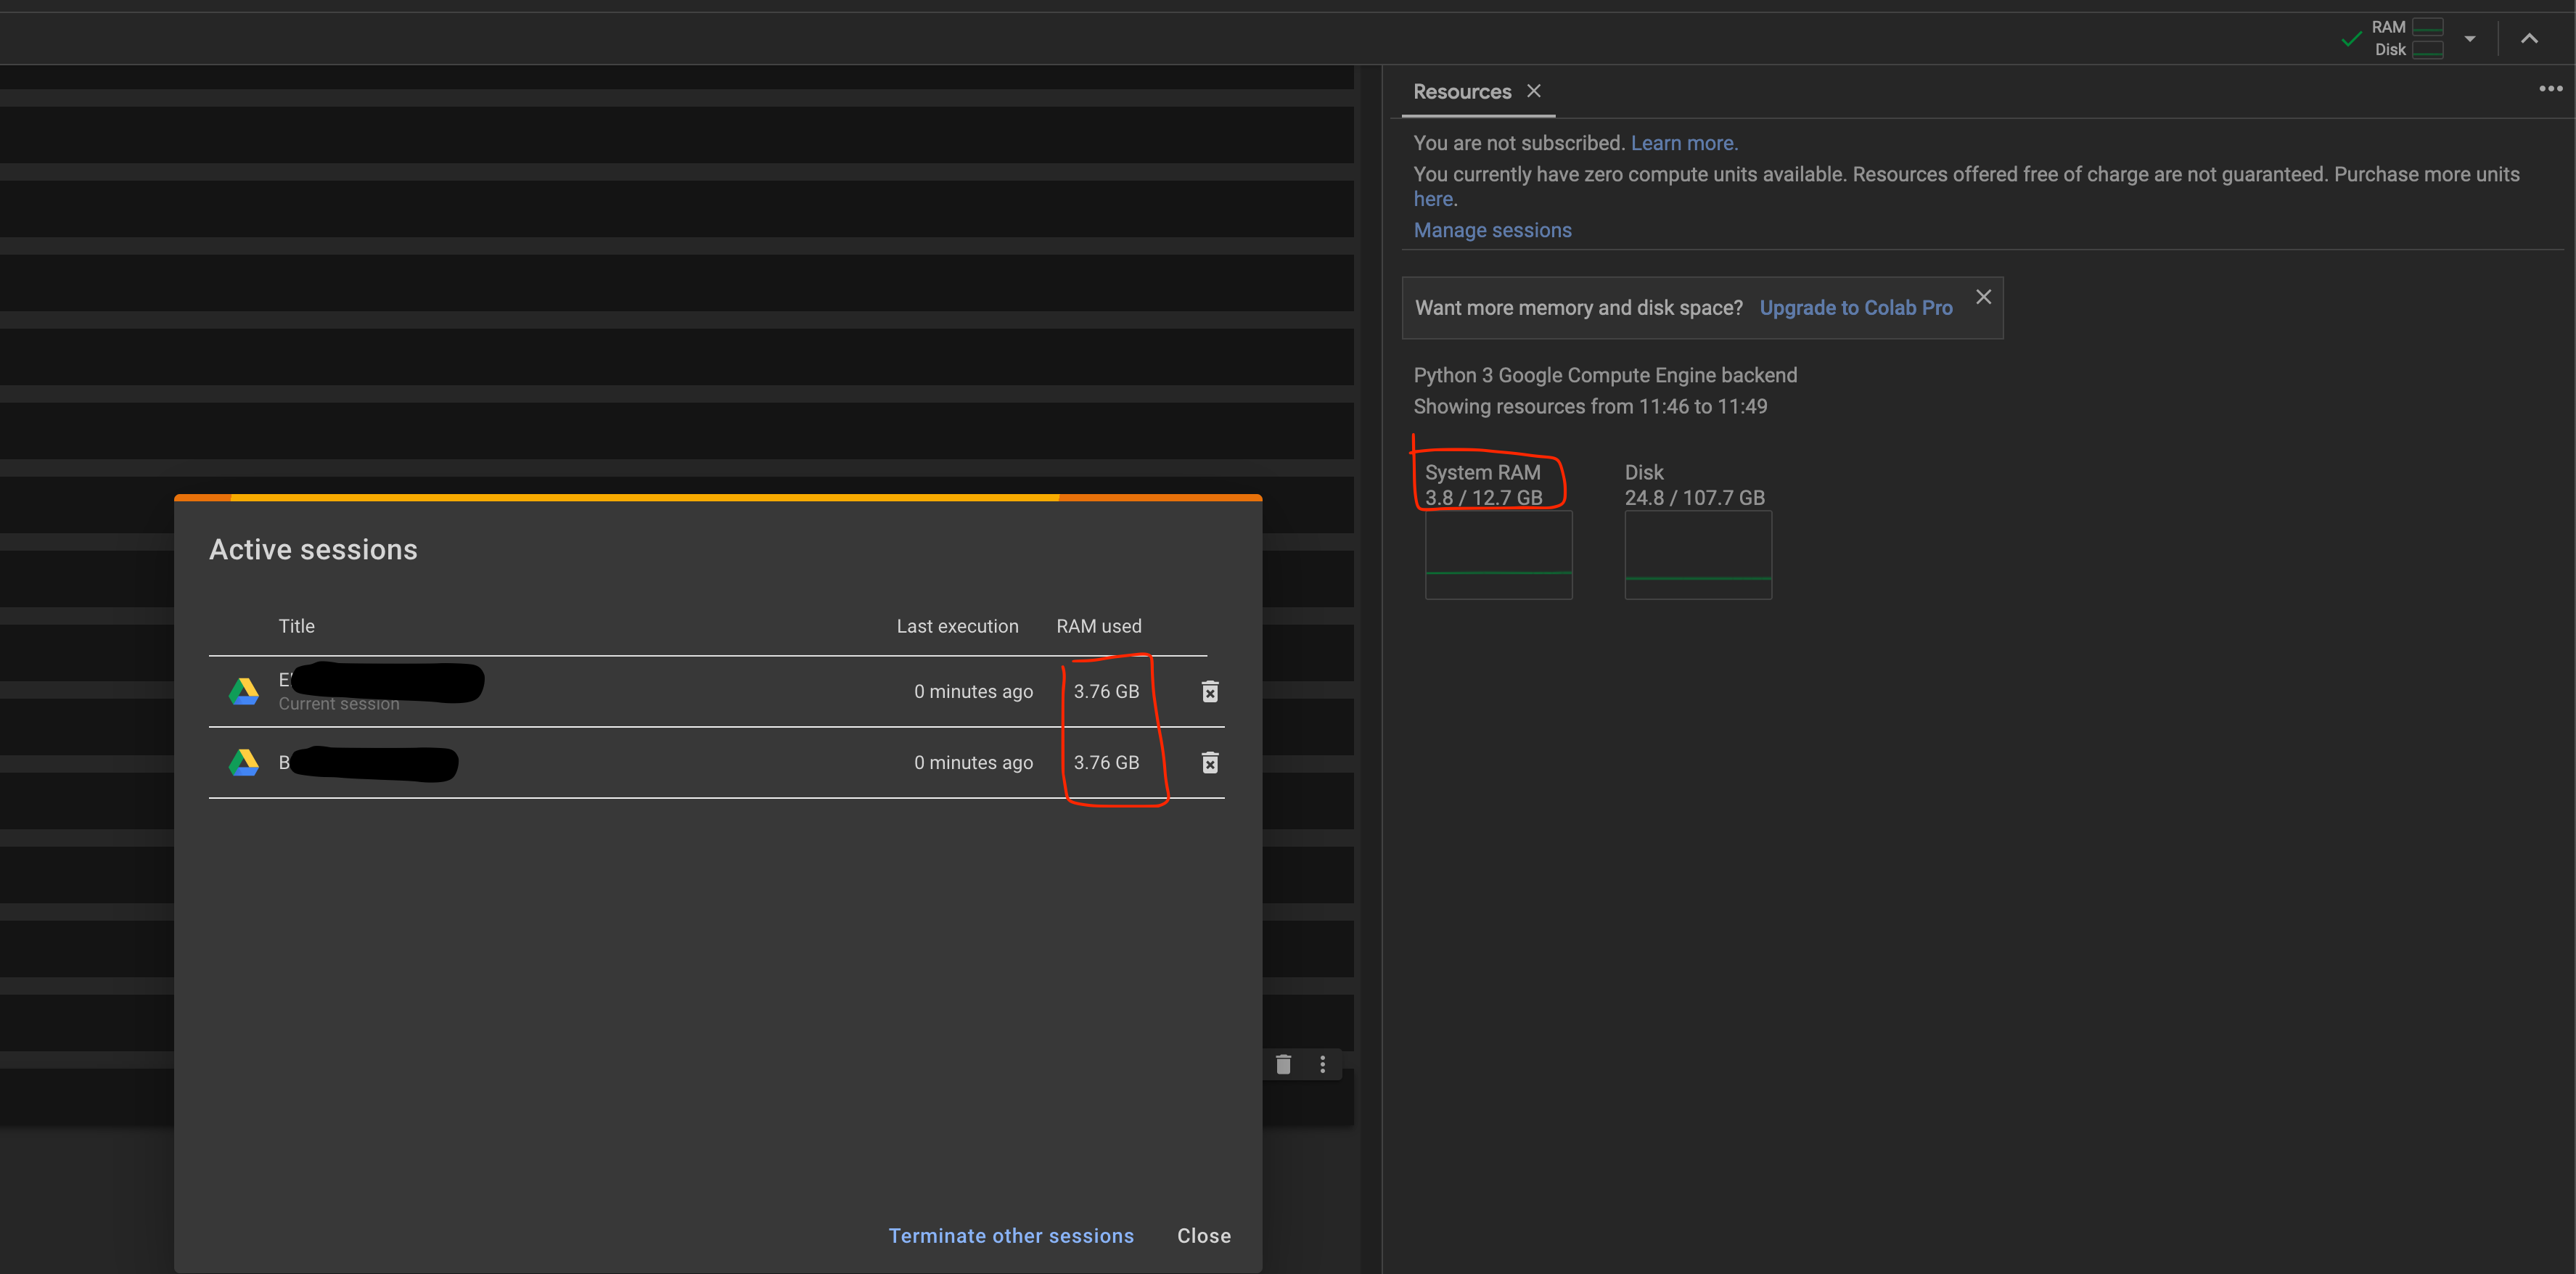Click the 'here' link to purchase compute units
The image size is (2576, 1274).
click(x=1432, y=199)
